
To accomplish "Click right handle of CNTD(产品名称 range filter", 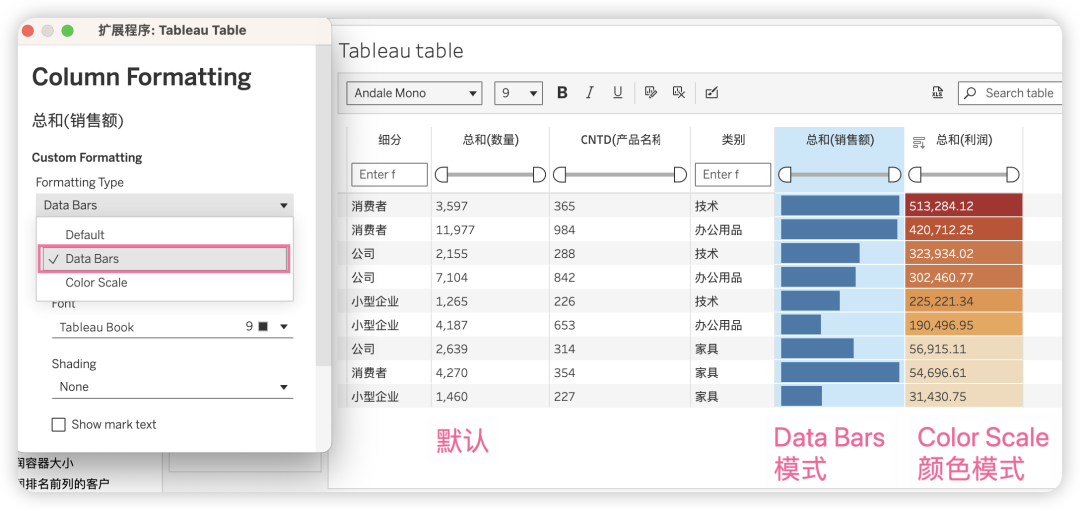I will (x=680, y=175).
